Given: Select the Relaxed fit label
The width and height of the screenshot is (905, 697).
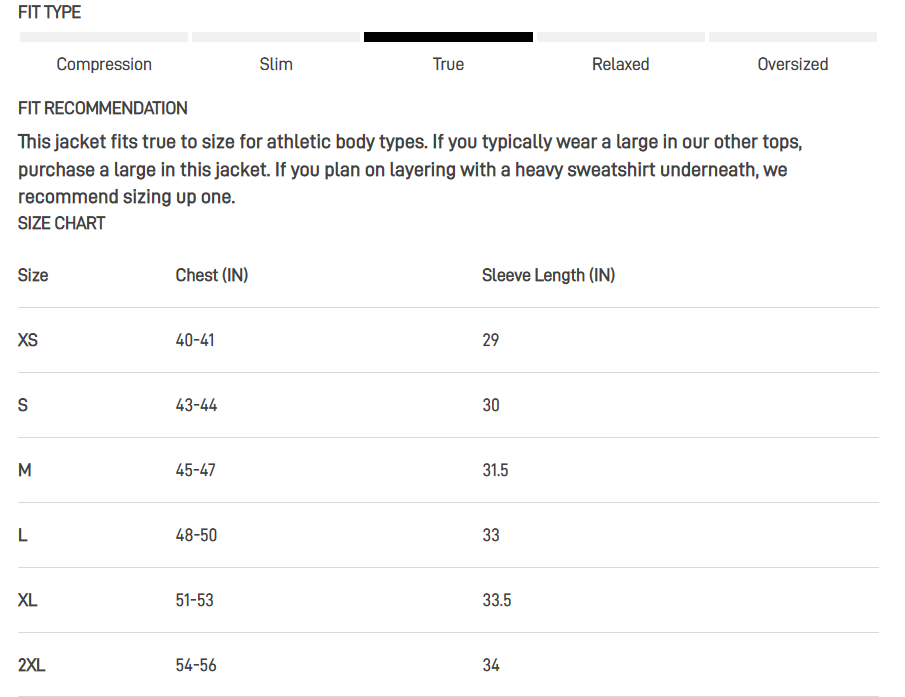Looking at the screenshot, I should click(620, 64).
